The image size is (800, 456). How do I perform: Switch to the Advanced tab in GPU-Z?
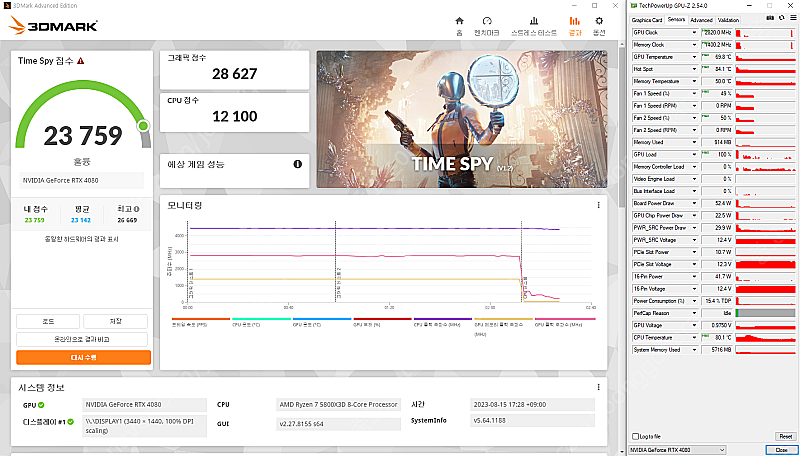(x=701, y=20)
